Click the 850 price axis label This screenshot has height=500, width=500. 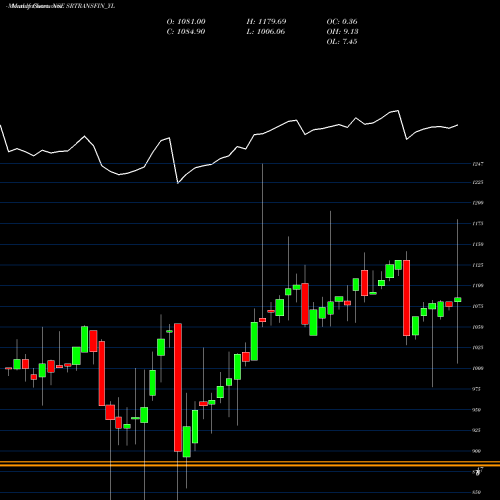(x=477, y=492)
